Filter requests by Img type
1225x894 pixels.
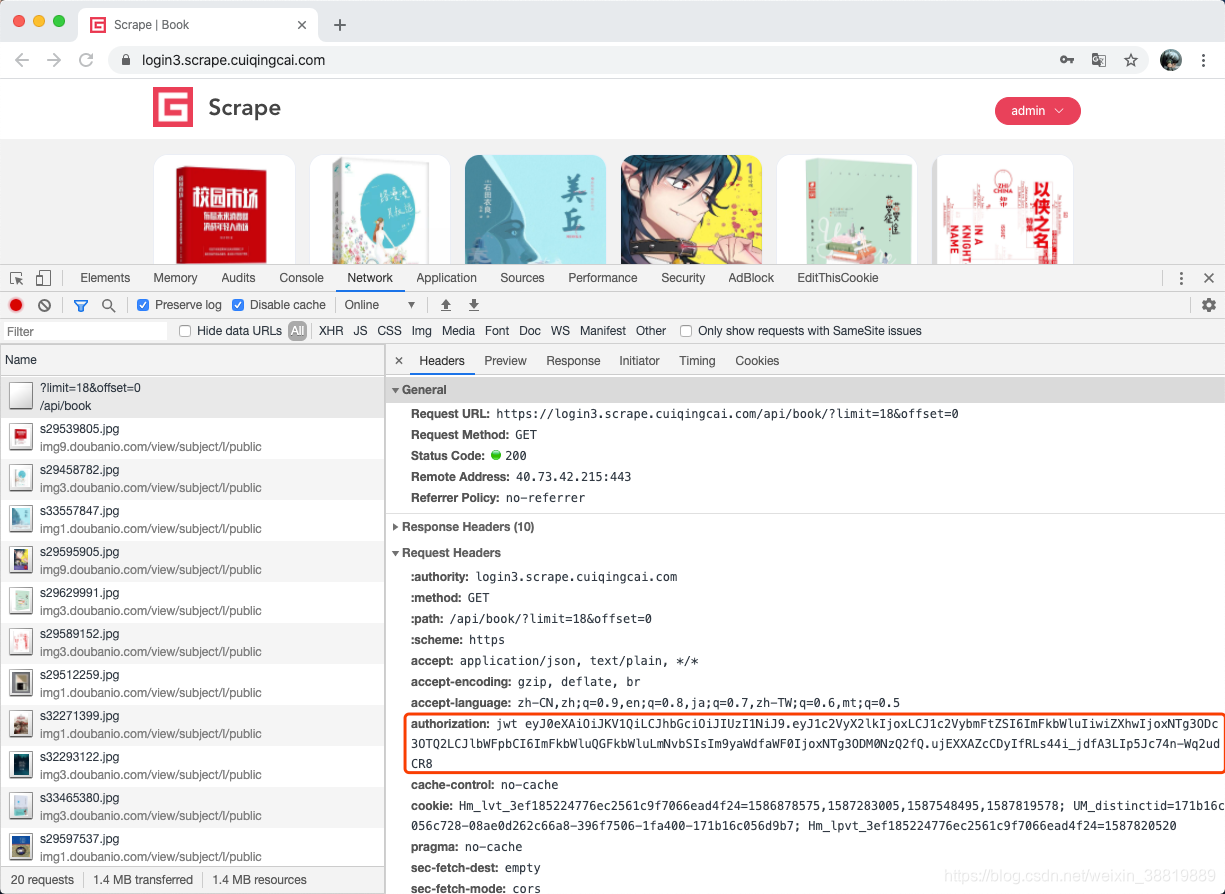click(x=422, y=331)
